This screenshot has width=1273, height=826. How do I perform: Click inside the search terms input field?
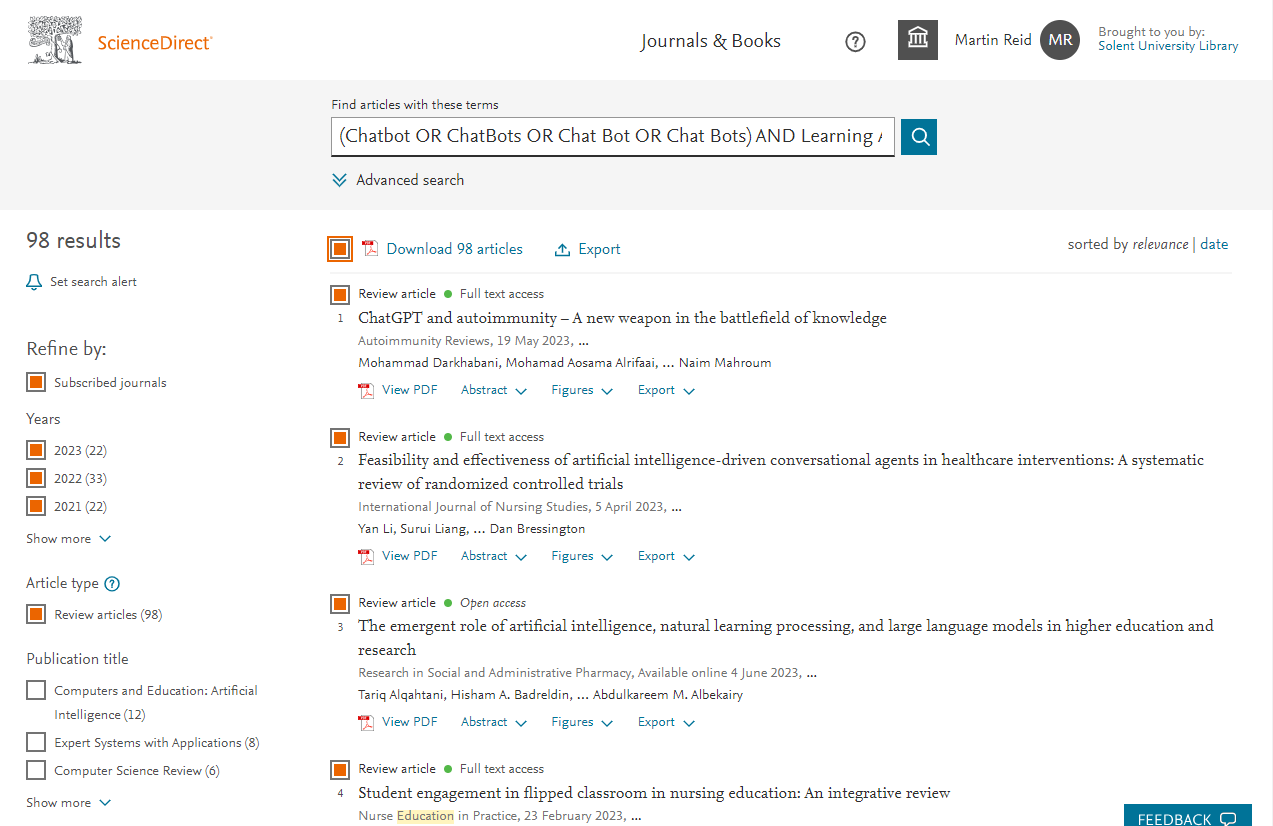pyautogui.click(x=612, y=137)
